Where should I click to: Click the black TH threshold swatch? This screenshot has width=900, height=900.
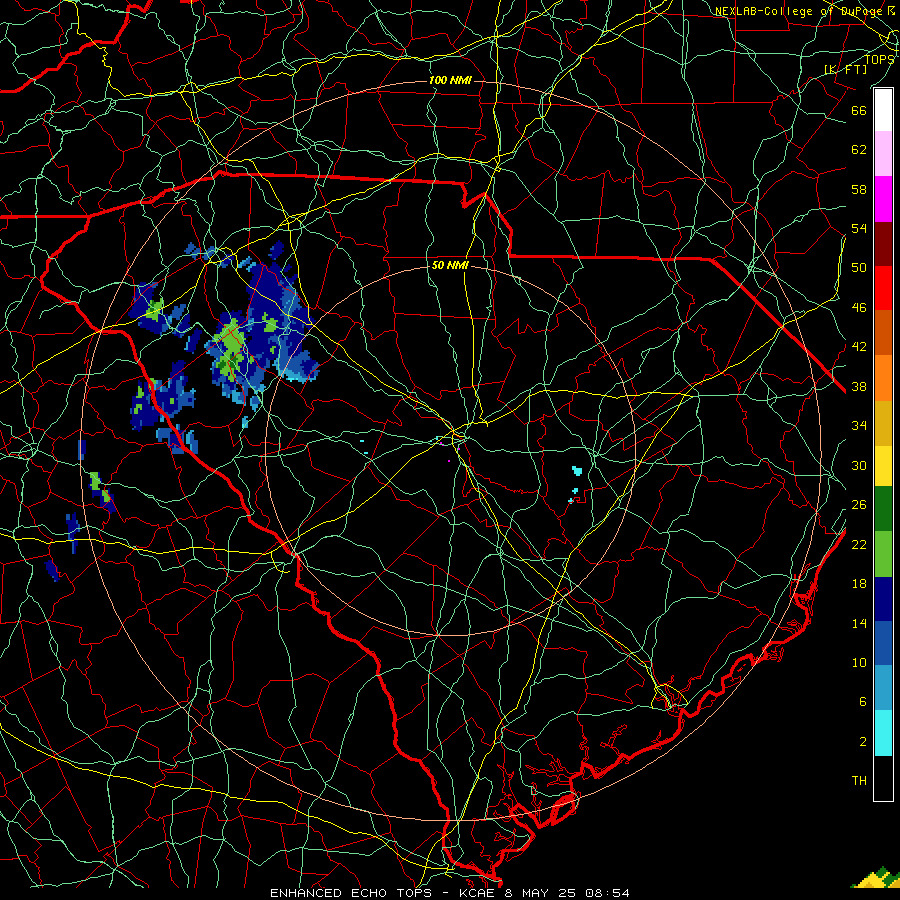click(883, 778)
